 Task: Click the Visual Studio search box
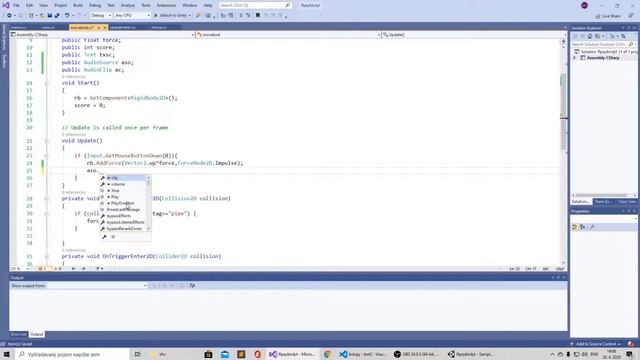point(255,5)
